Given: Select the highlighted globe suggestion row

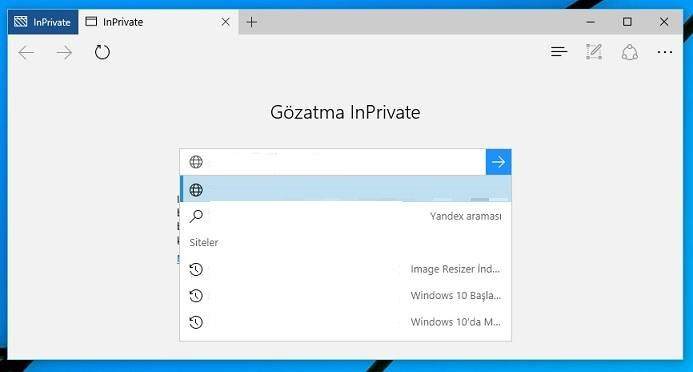Looking at the screenshot, I should (346, 189).
